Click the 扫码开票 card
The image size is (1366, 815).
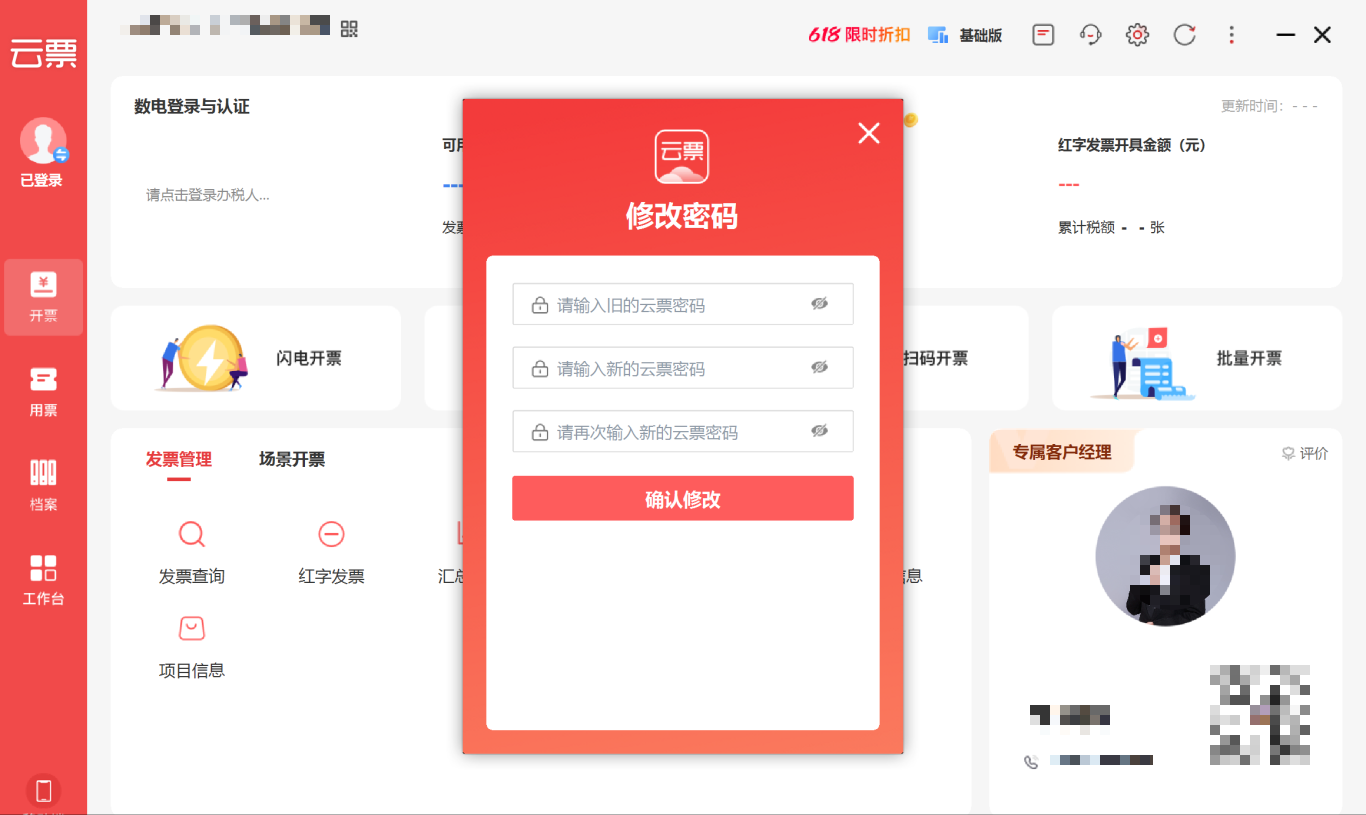tap(936, 358)
